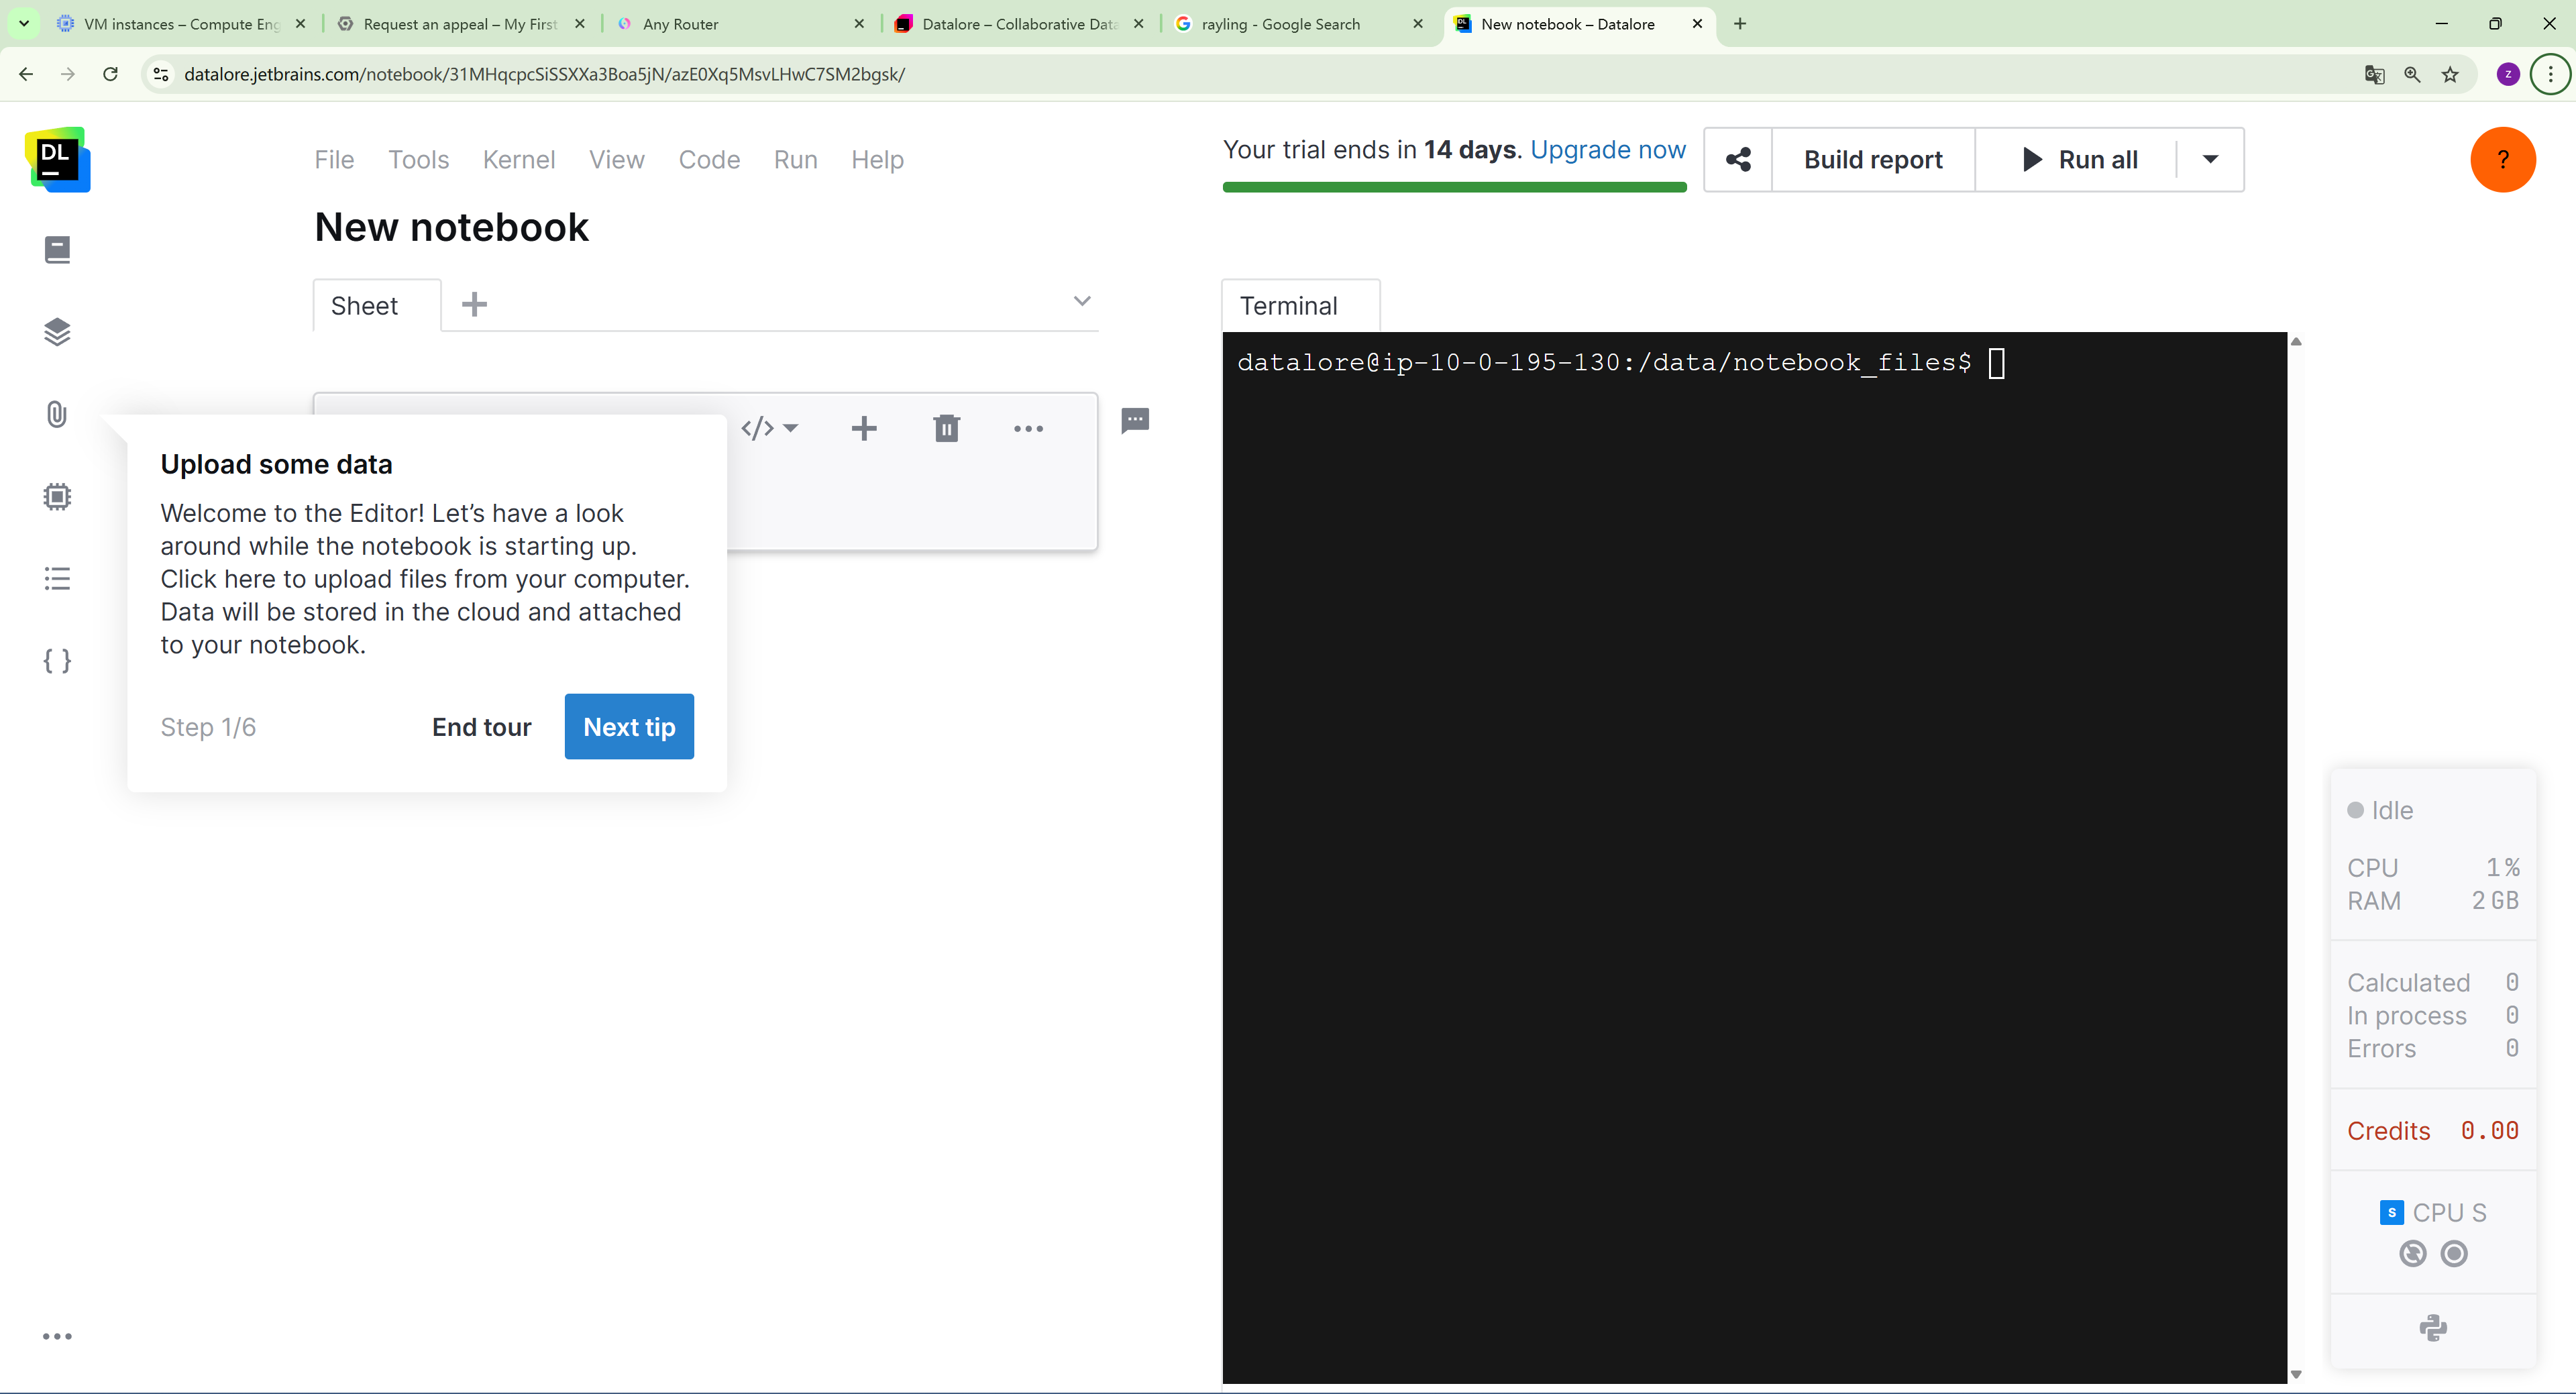Open cell more options ellipsis
This screenshot has width=2576, height=1394.
click(1028, 428)
